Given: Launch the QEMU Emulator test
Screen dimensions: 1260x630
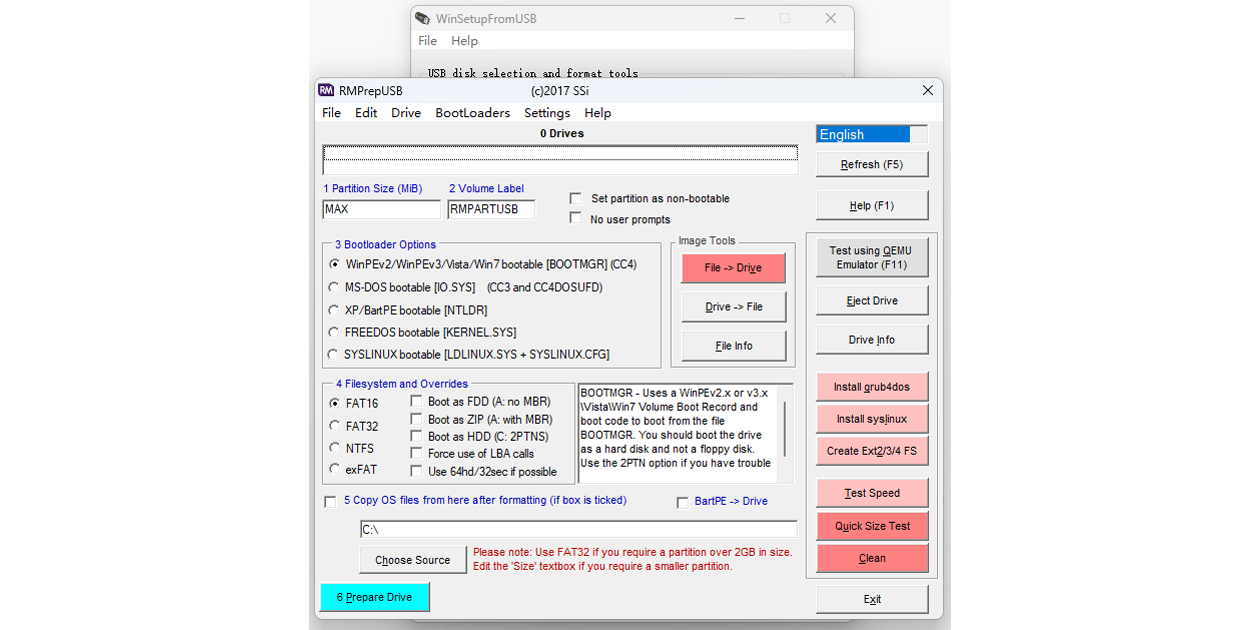Looking at the screenshot, I should pyautogui.click(x=871, y=257).
